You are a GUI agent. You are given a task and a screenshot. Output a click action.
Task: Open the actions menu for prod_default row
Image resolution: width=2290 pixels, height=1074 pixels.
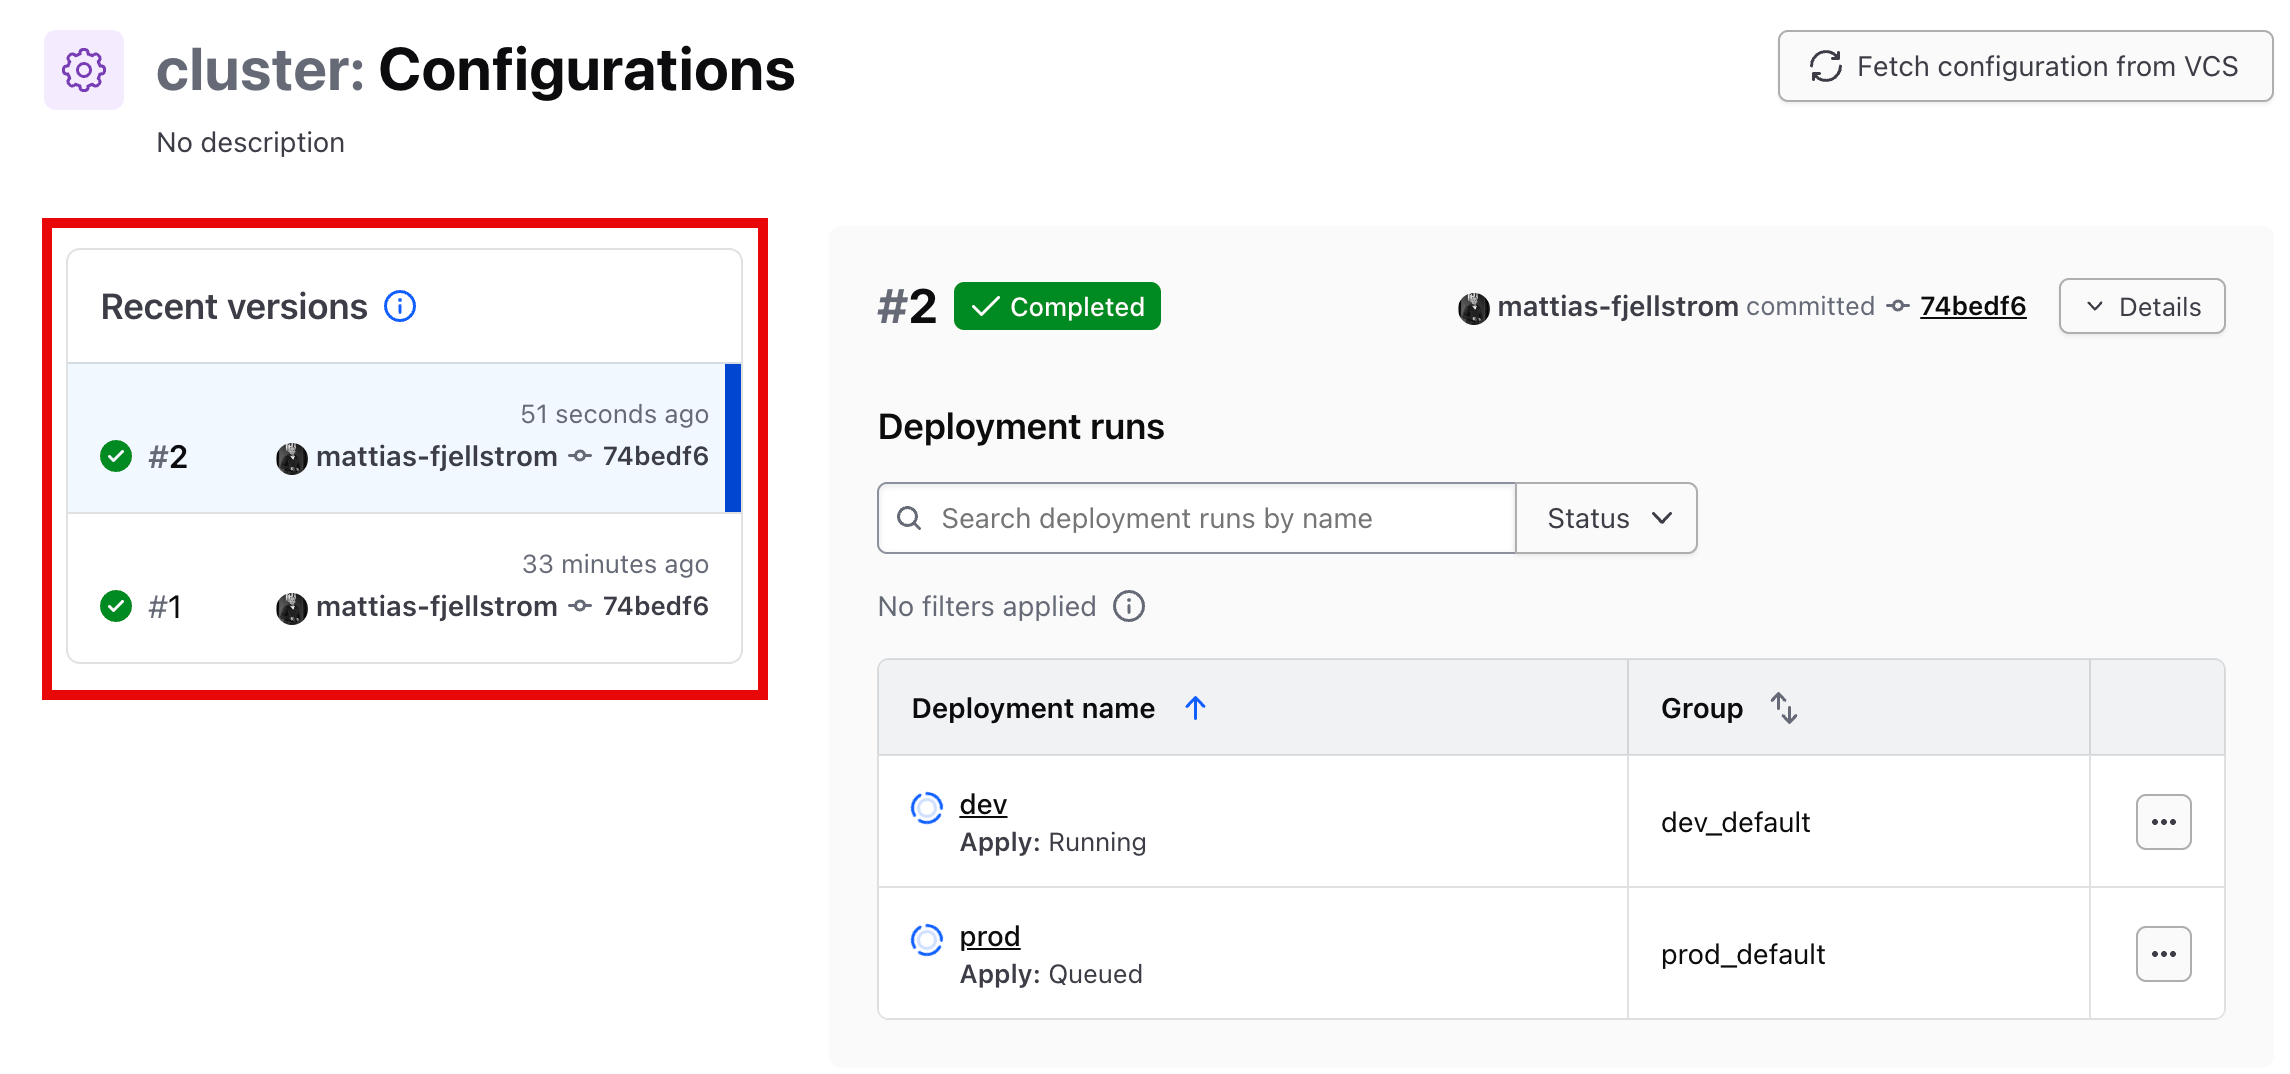(2163, 954)
